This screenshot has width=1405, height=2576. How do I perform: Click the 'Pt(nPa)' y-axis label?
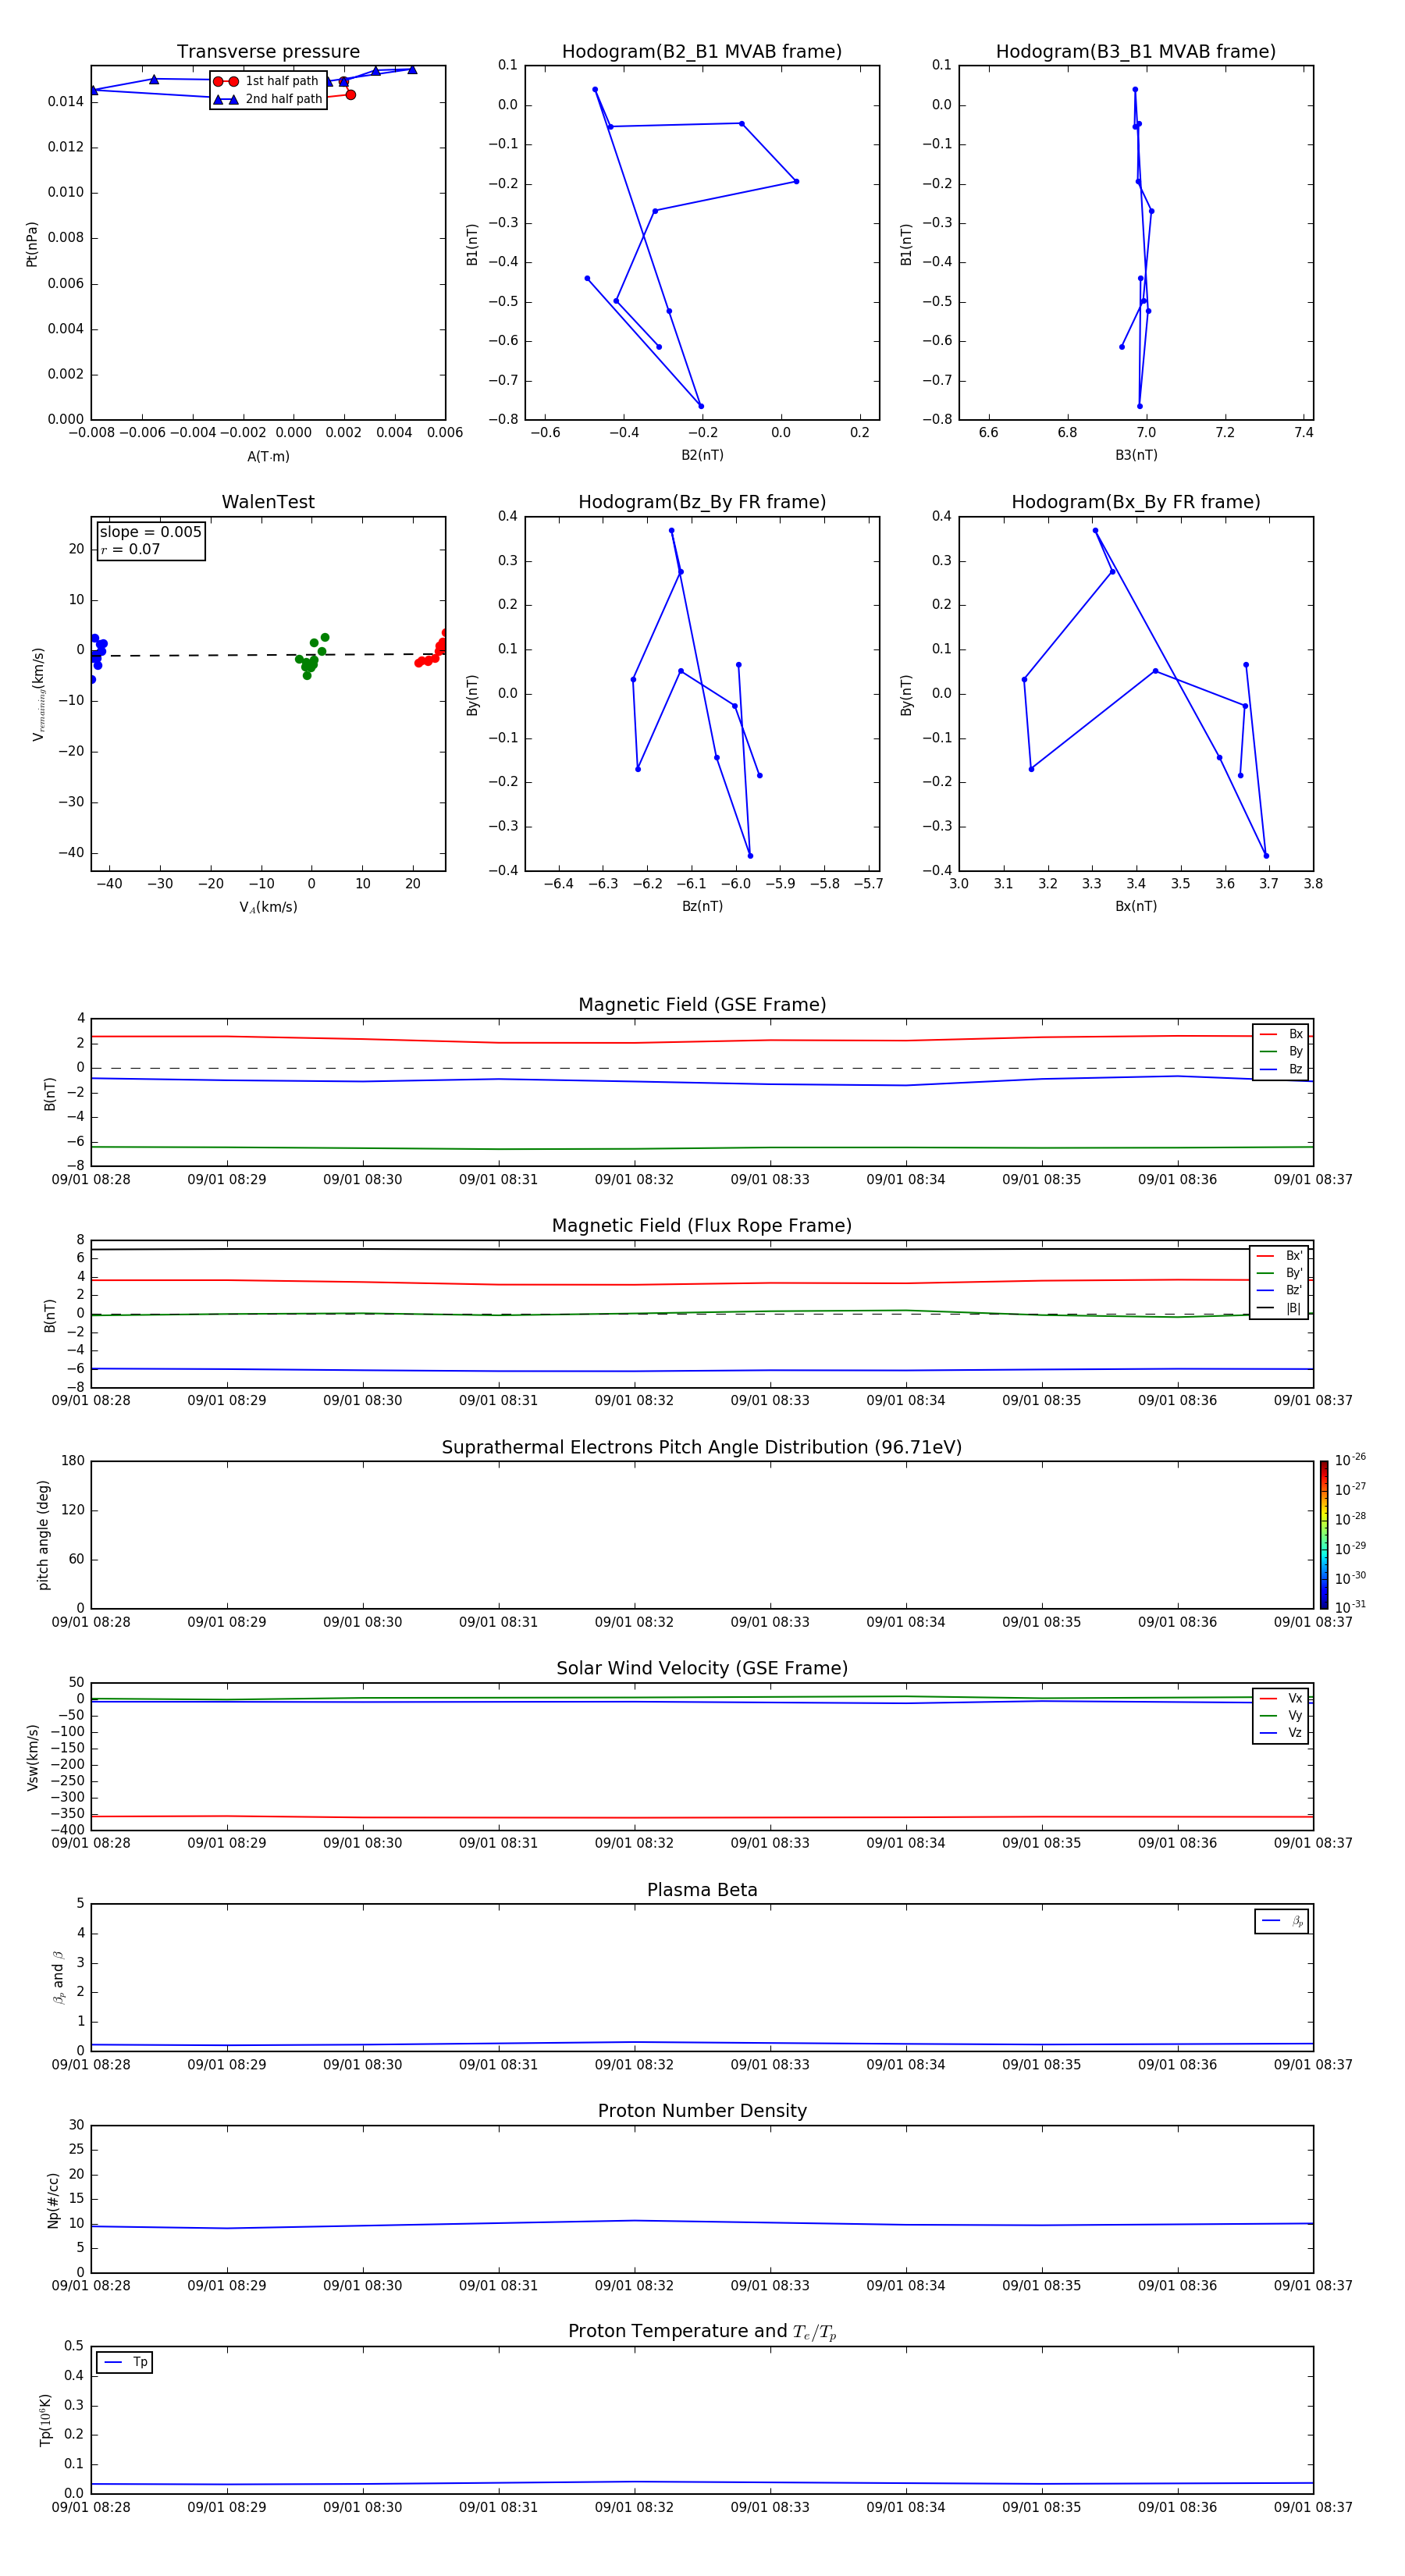tap(32, 243)
